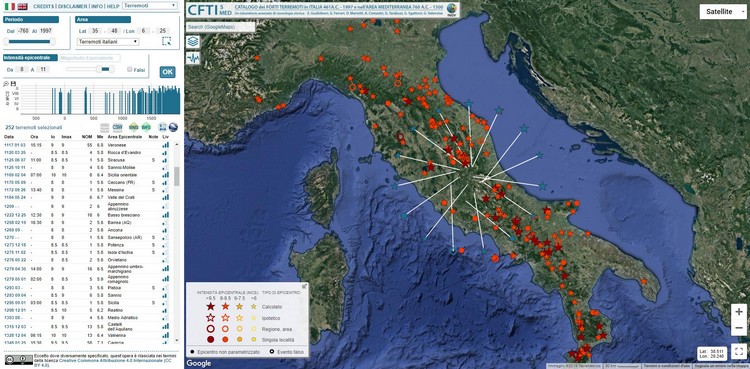
Task: Activate the draw-area selection rectangle icon
Action: pyautogui.click(x=166, y=41)
